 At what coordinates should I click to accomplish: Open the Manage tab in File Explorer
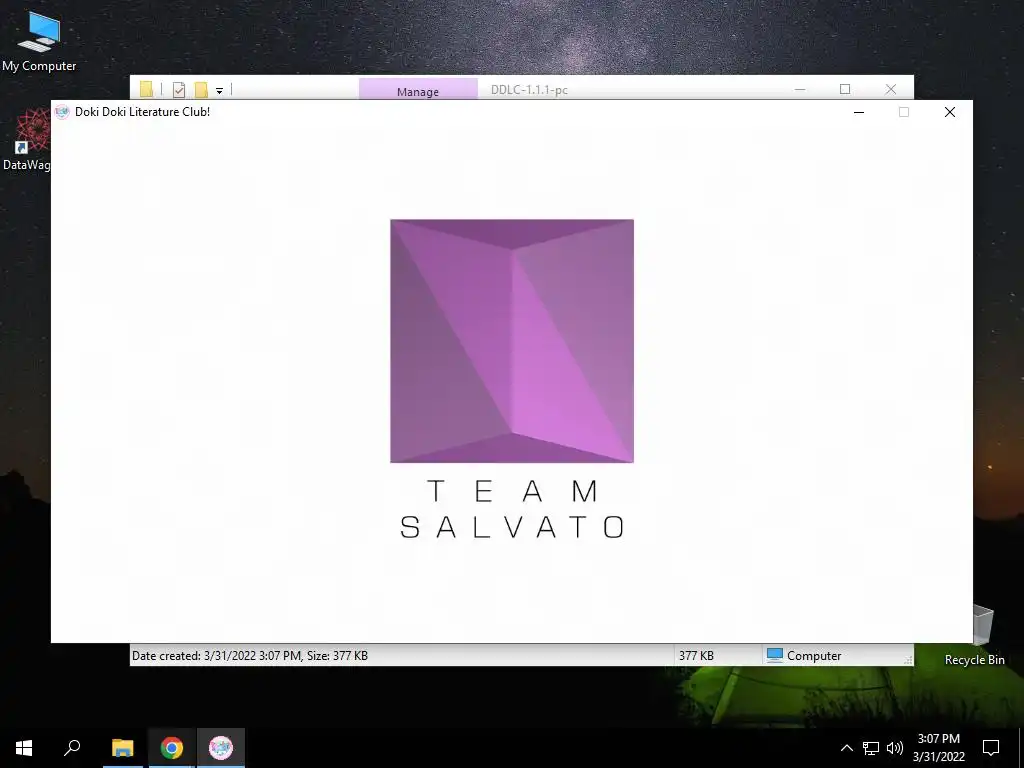(418, 91)
